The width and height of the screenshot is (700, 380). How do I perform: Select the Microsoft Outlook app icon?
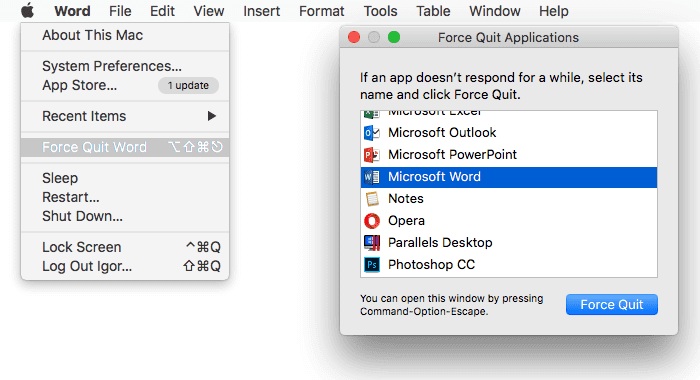371,133
